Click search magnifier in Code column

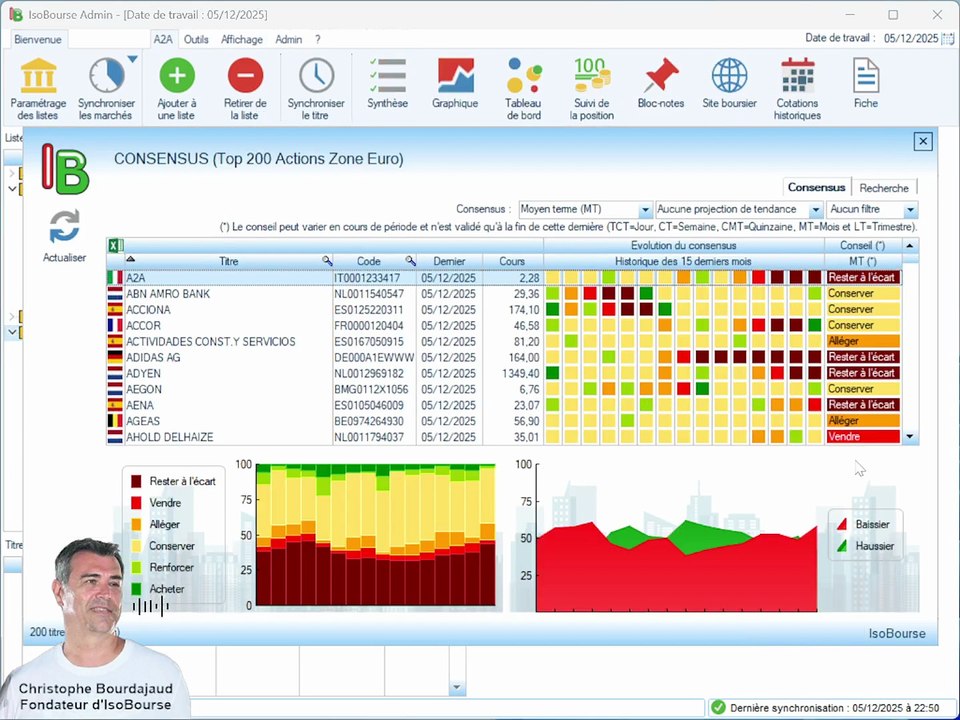(x=410, y=261)
